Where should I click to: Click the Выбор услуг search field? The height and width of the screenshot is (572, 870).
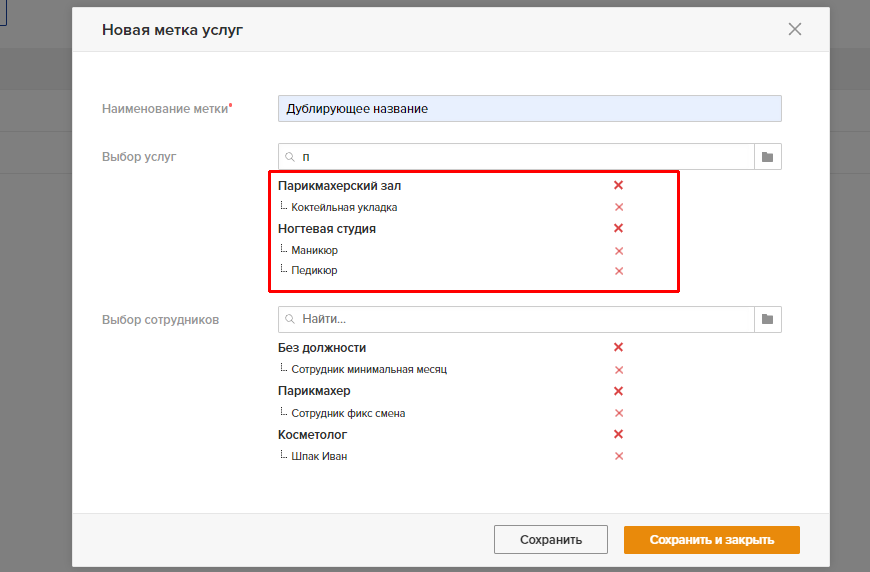point(516,156)
